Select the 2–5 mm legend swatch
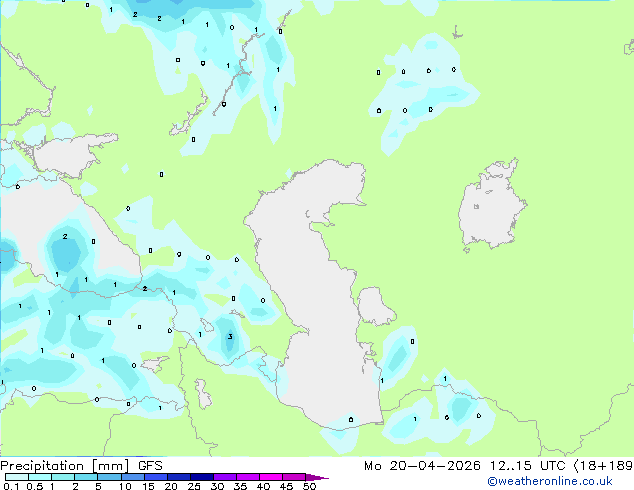The width and height of the screenshot is (634, 490). click(x=86, y=477)
